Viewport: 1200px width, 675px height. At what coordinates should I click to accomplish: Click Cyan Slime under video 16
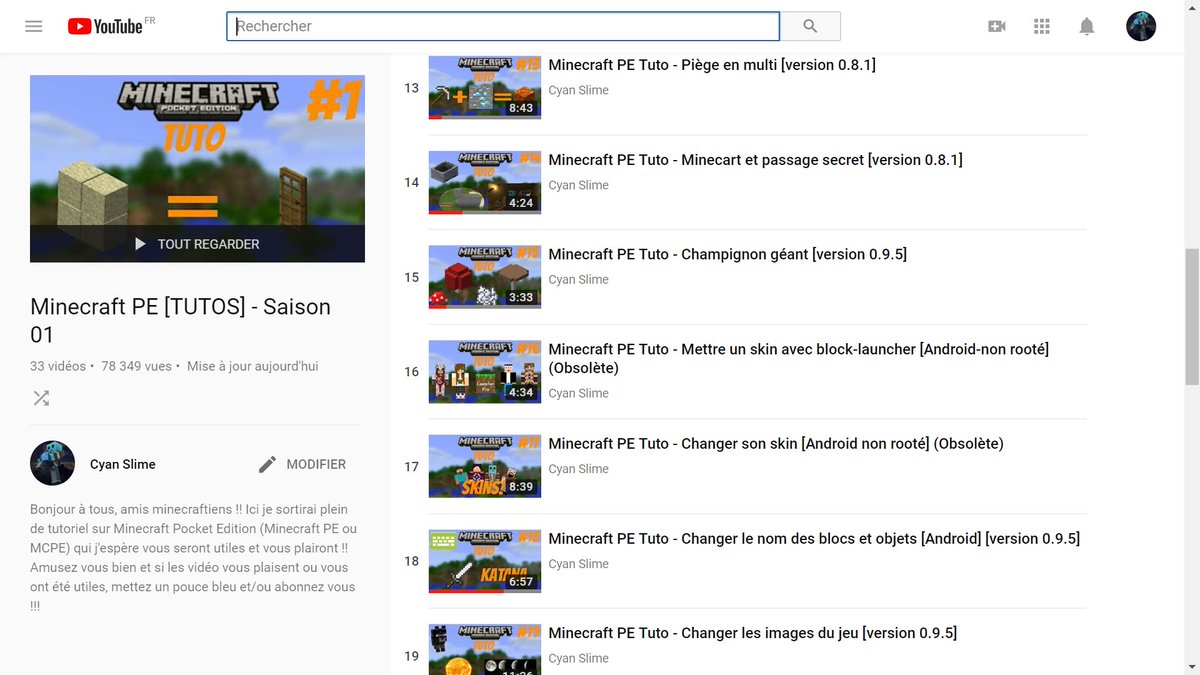coord(578,393)
